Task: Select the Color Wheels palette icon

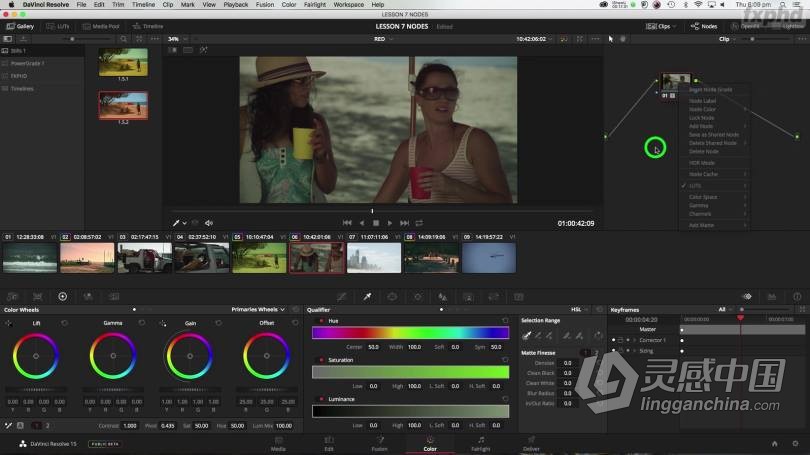Action: (62, 296)
